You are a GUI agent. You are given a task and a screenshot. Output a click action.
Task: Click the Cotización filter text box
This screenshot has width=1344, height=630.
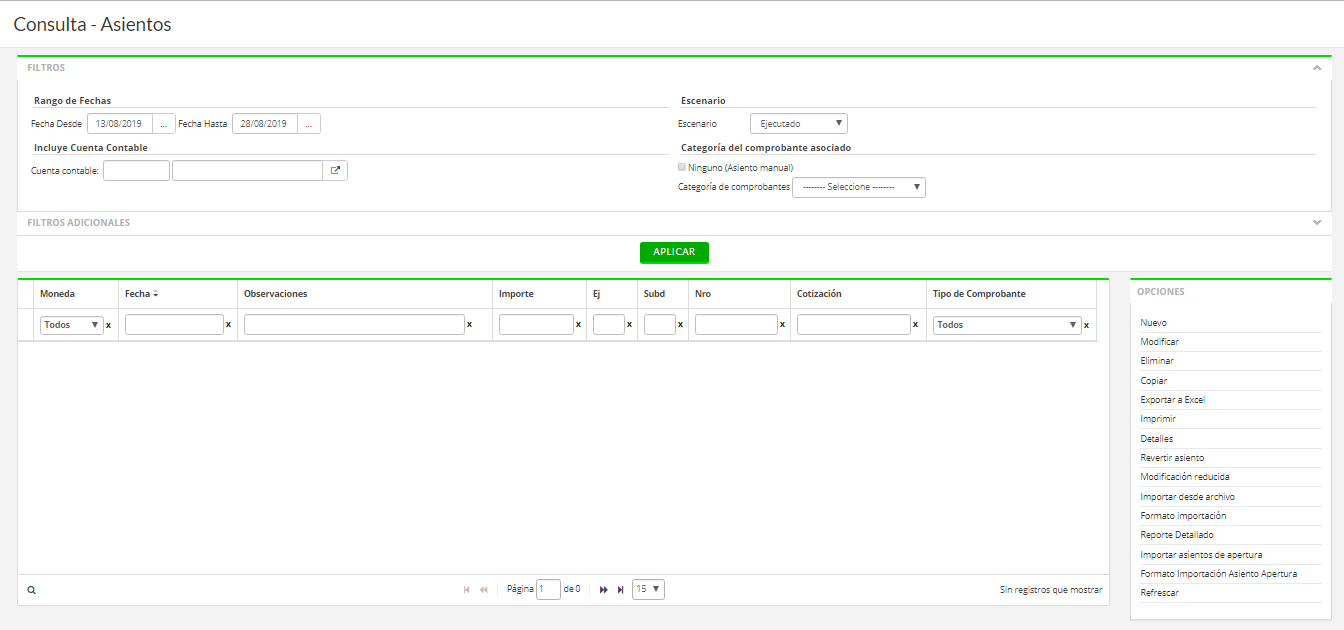[854, 325]
